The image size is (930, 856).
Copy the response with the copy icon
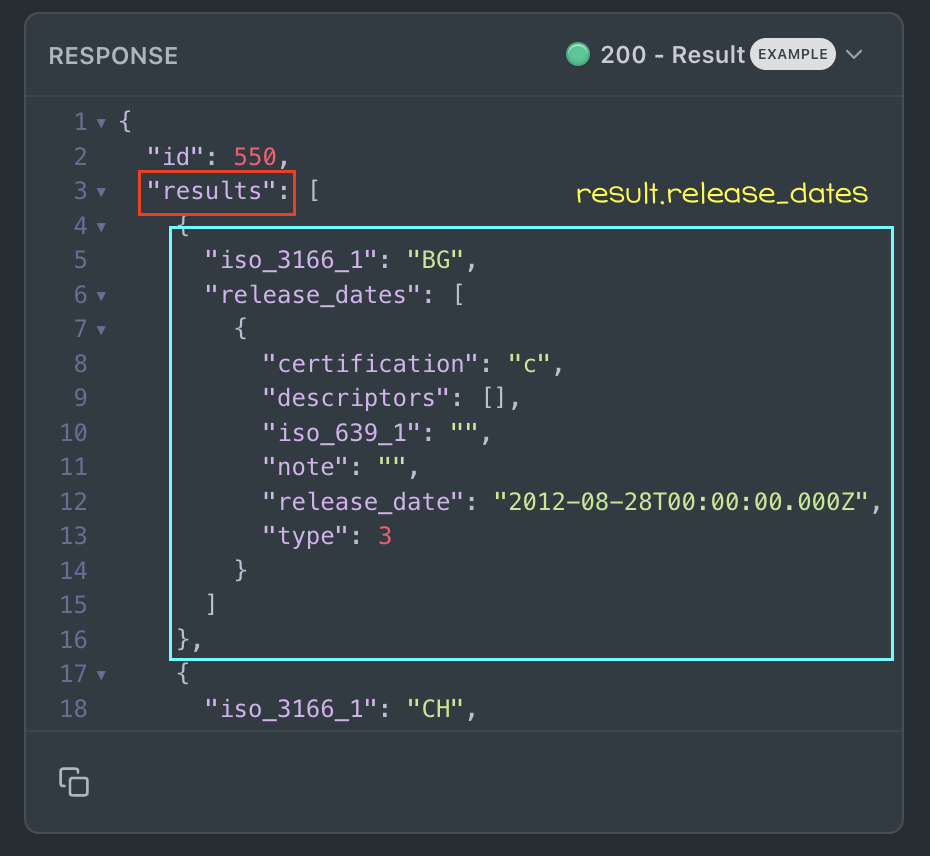tap(74, 781)
